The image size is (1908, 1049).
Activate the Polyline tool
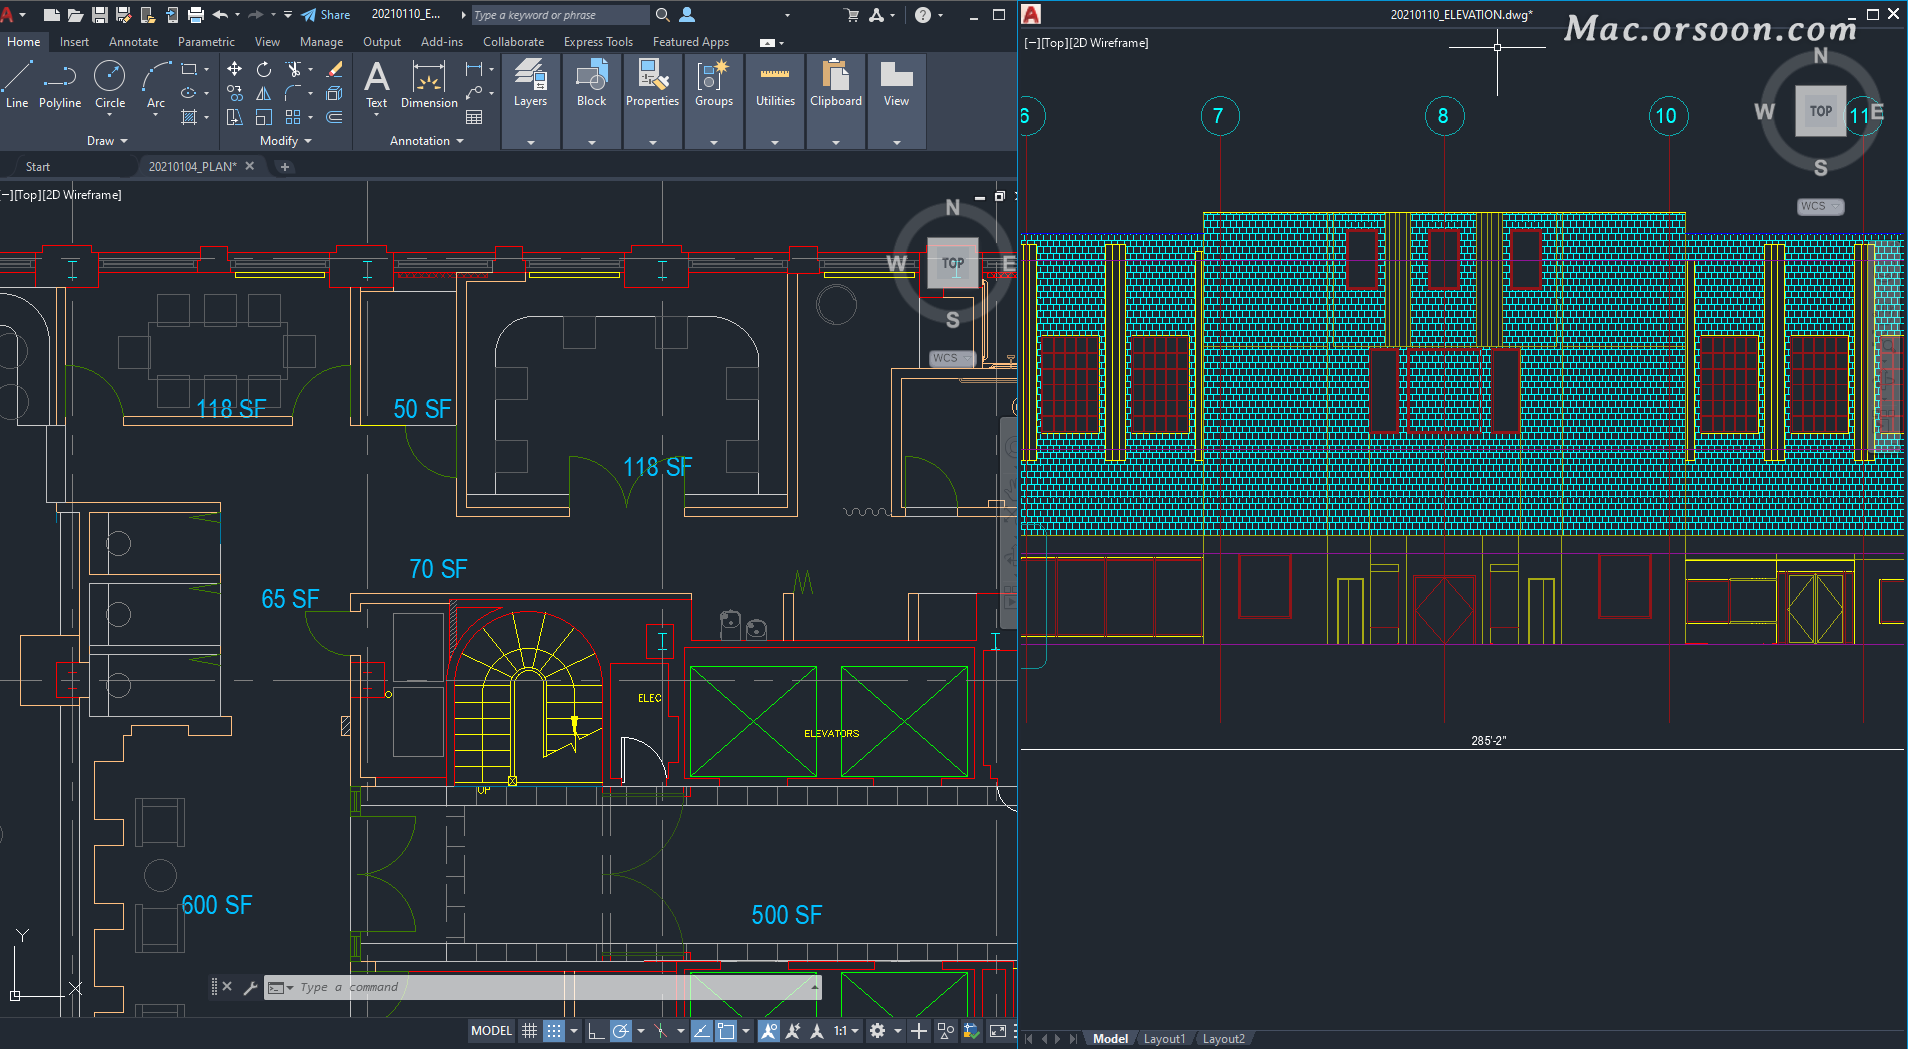60,84
